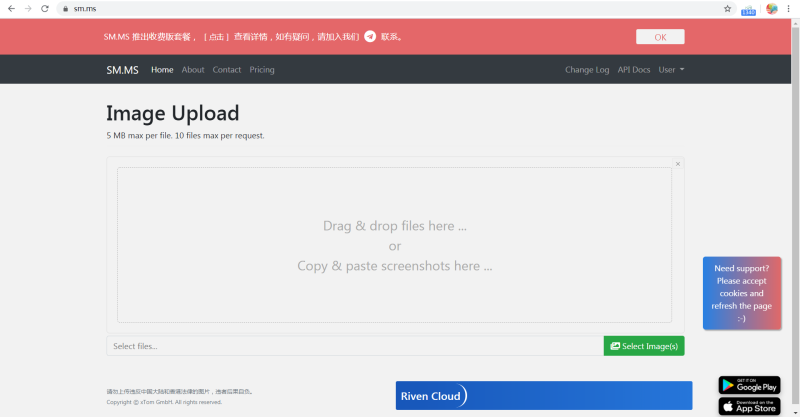Image resolution: width=800 pixels, height=417 pixels.
Task: Reload the page with the refresh icon
Action: pyautogui.click(x=45, y=9)
